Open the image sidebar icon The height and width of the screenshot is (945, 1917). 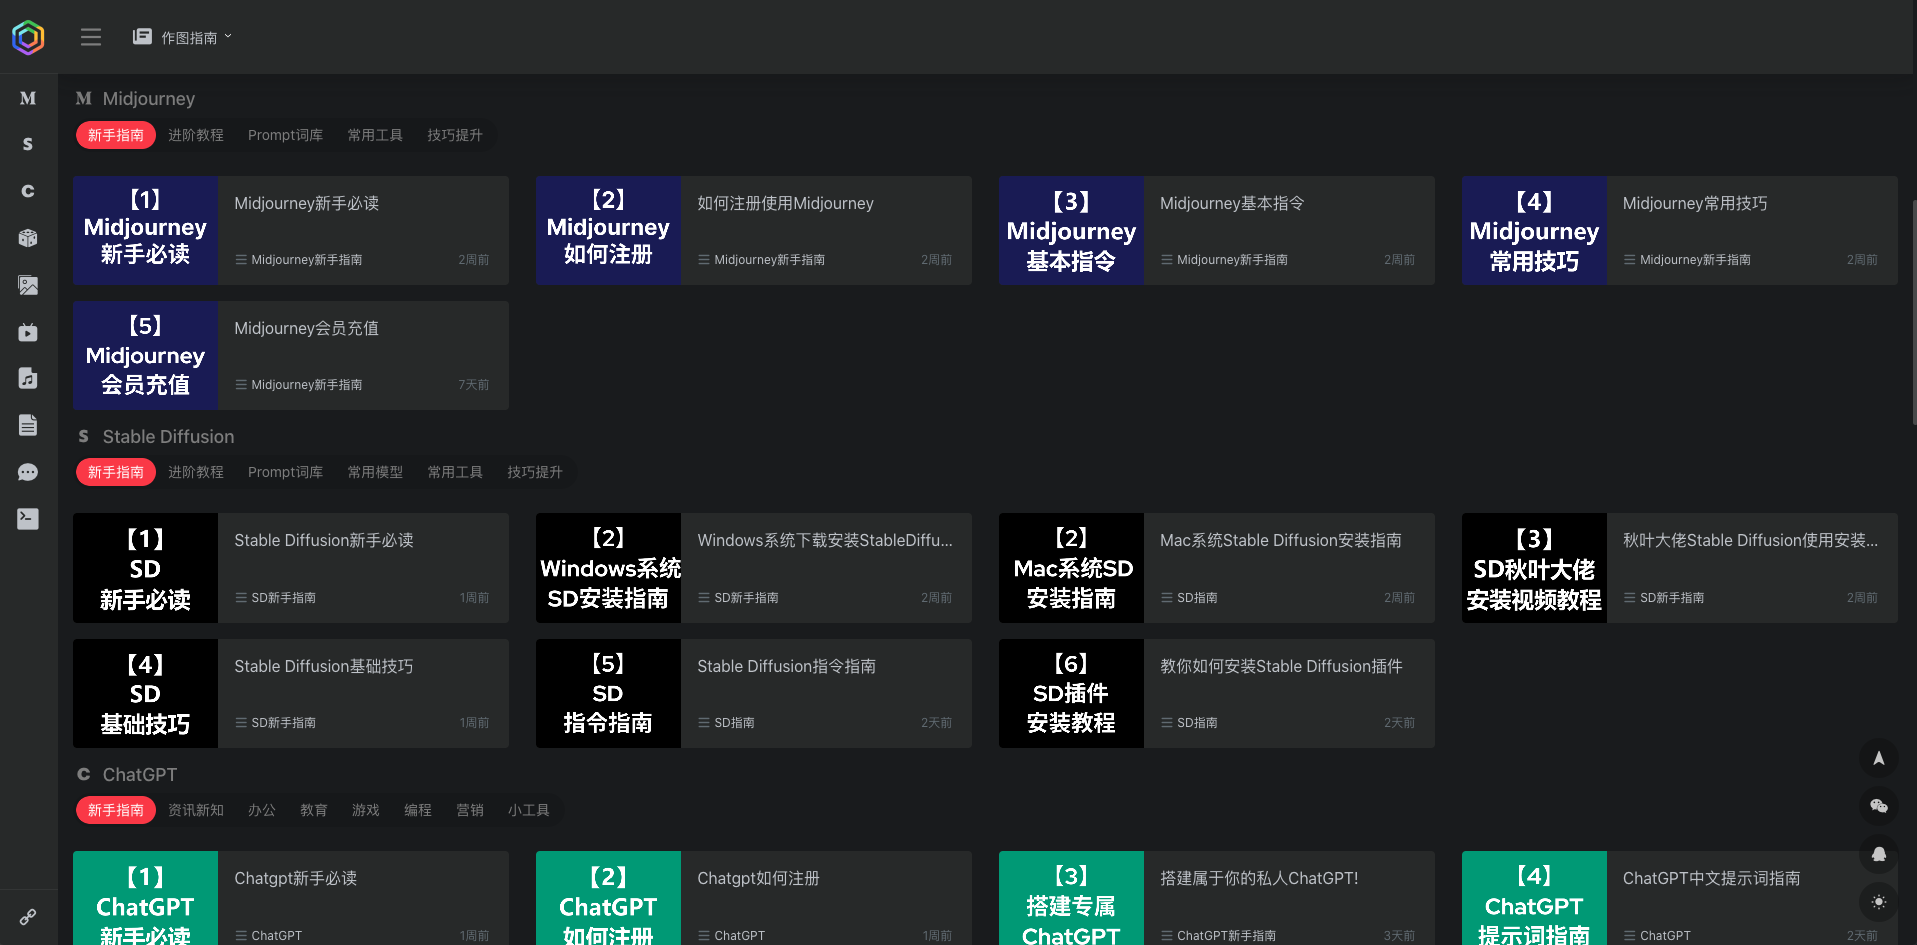pyautogui.click(x=28, y=285)
